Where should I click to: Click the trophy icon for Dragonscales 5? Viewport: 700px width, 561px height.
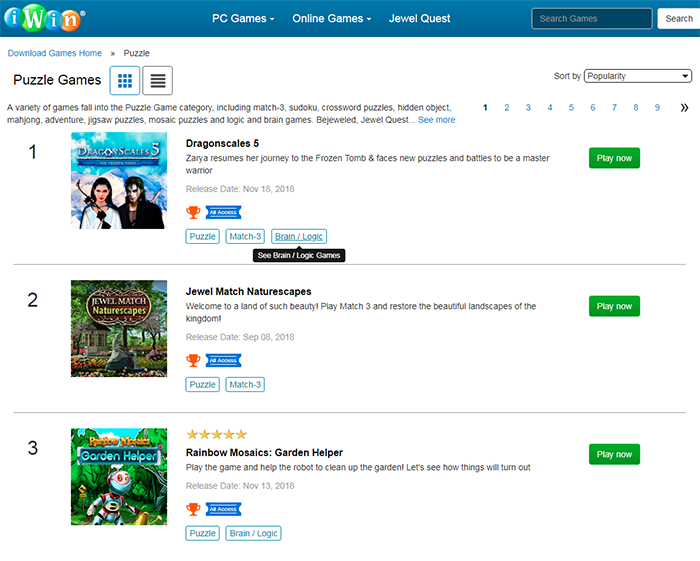point(193,212)
